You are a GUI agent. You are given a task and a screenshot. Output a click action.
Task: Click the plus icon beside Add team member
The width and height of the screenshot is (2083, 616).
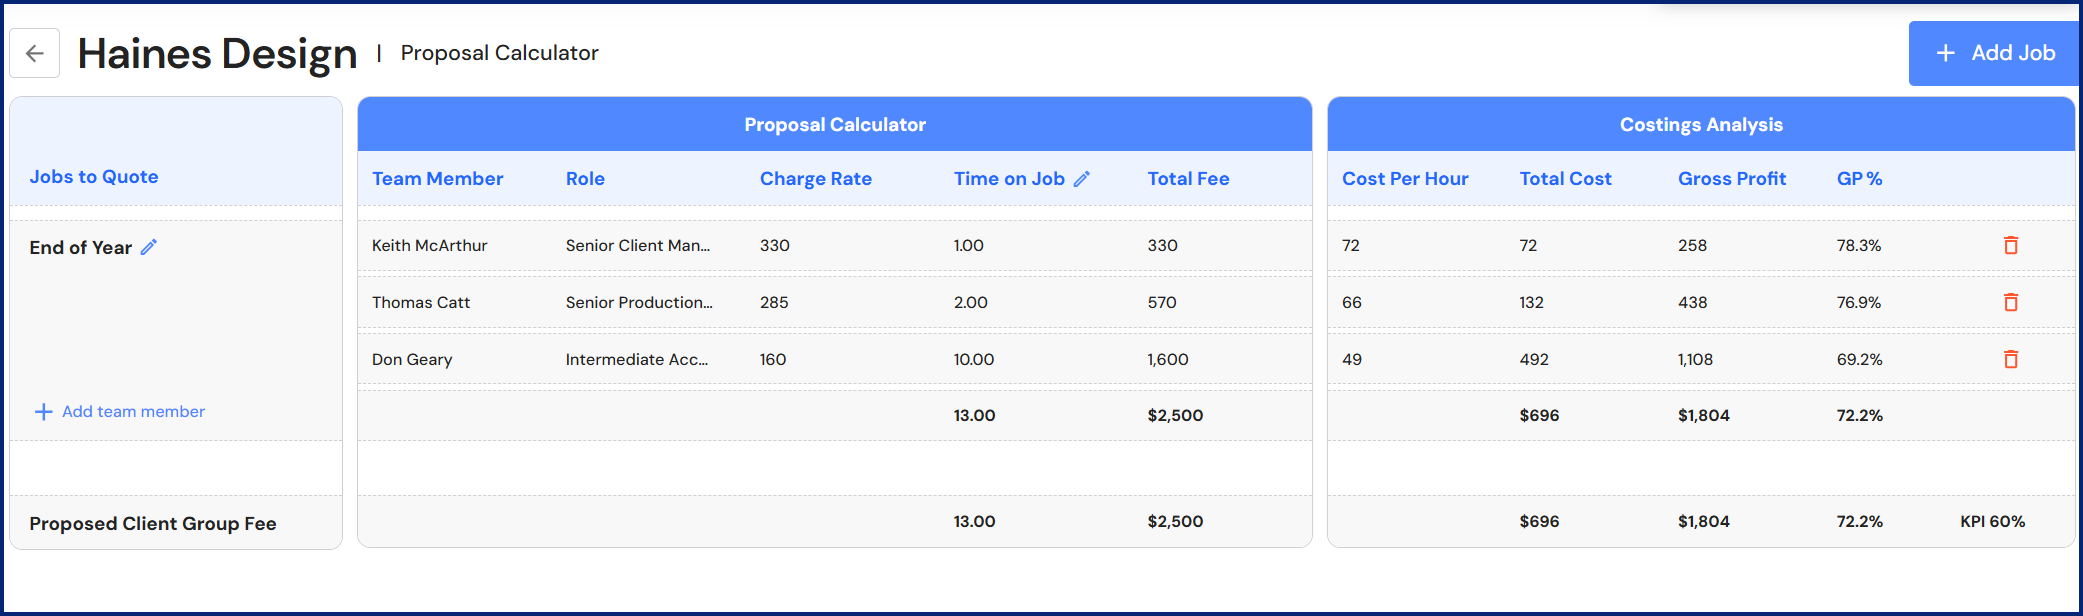pos(43,412)
